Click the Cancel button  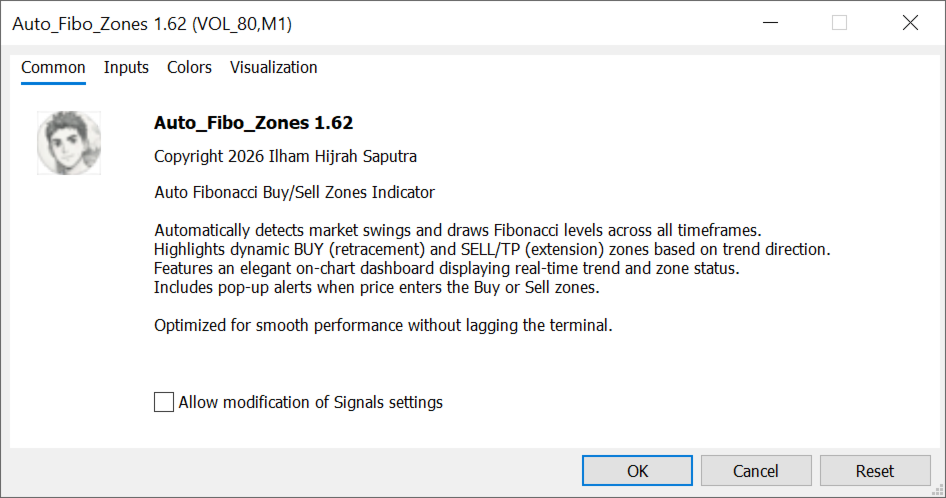tap(756, 471)
